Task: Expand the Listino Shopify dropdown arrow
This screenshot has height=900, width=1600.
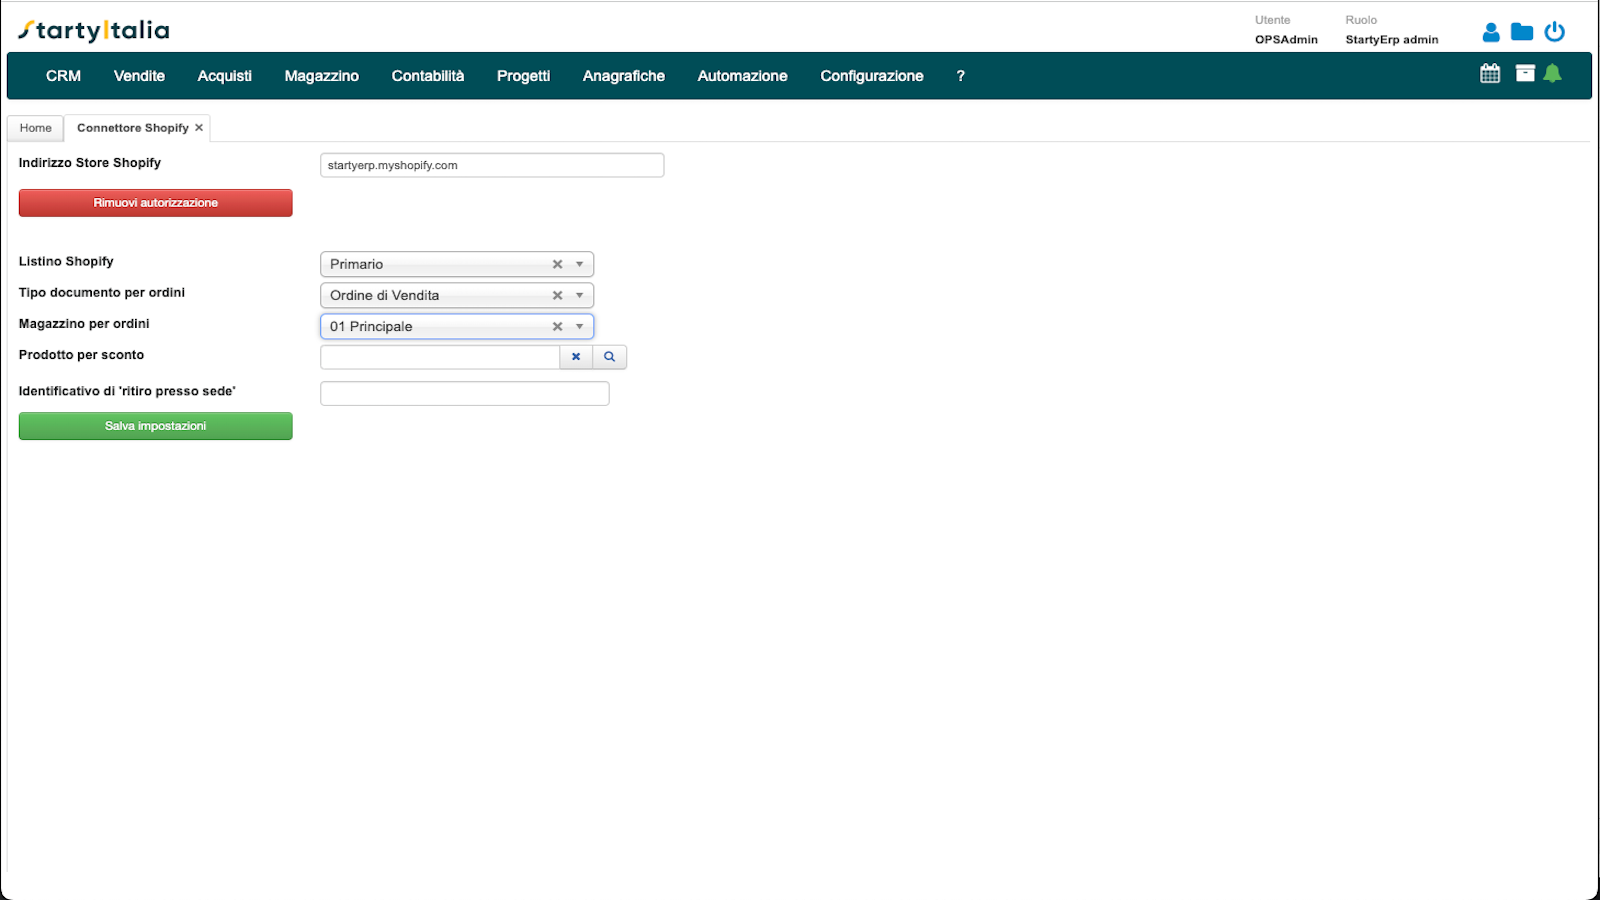Action: click(x=579, y=264)
